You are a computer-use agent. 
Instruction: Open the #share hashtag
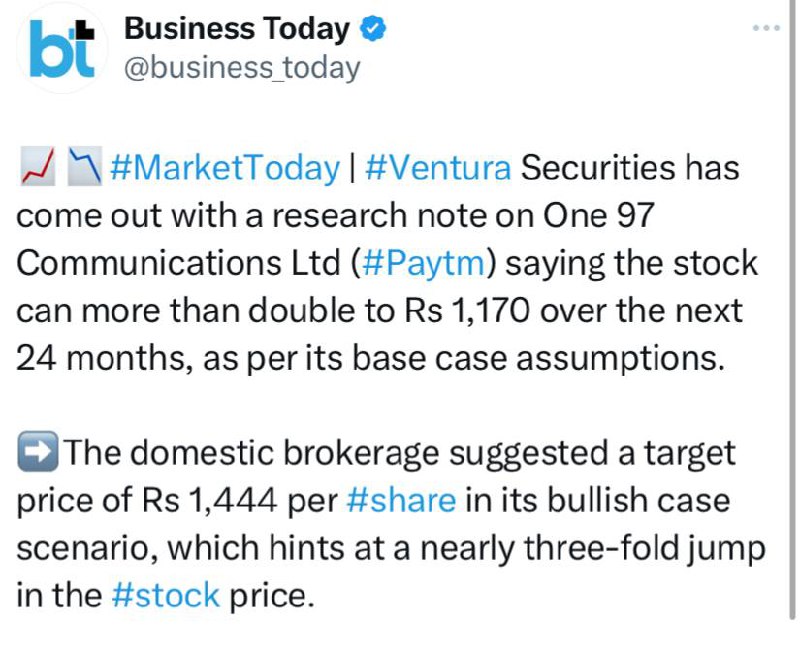coord(401,500)
